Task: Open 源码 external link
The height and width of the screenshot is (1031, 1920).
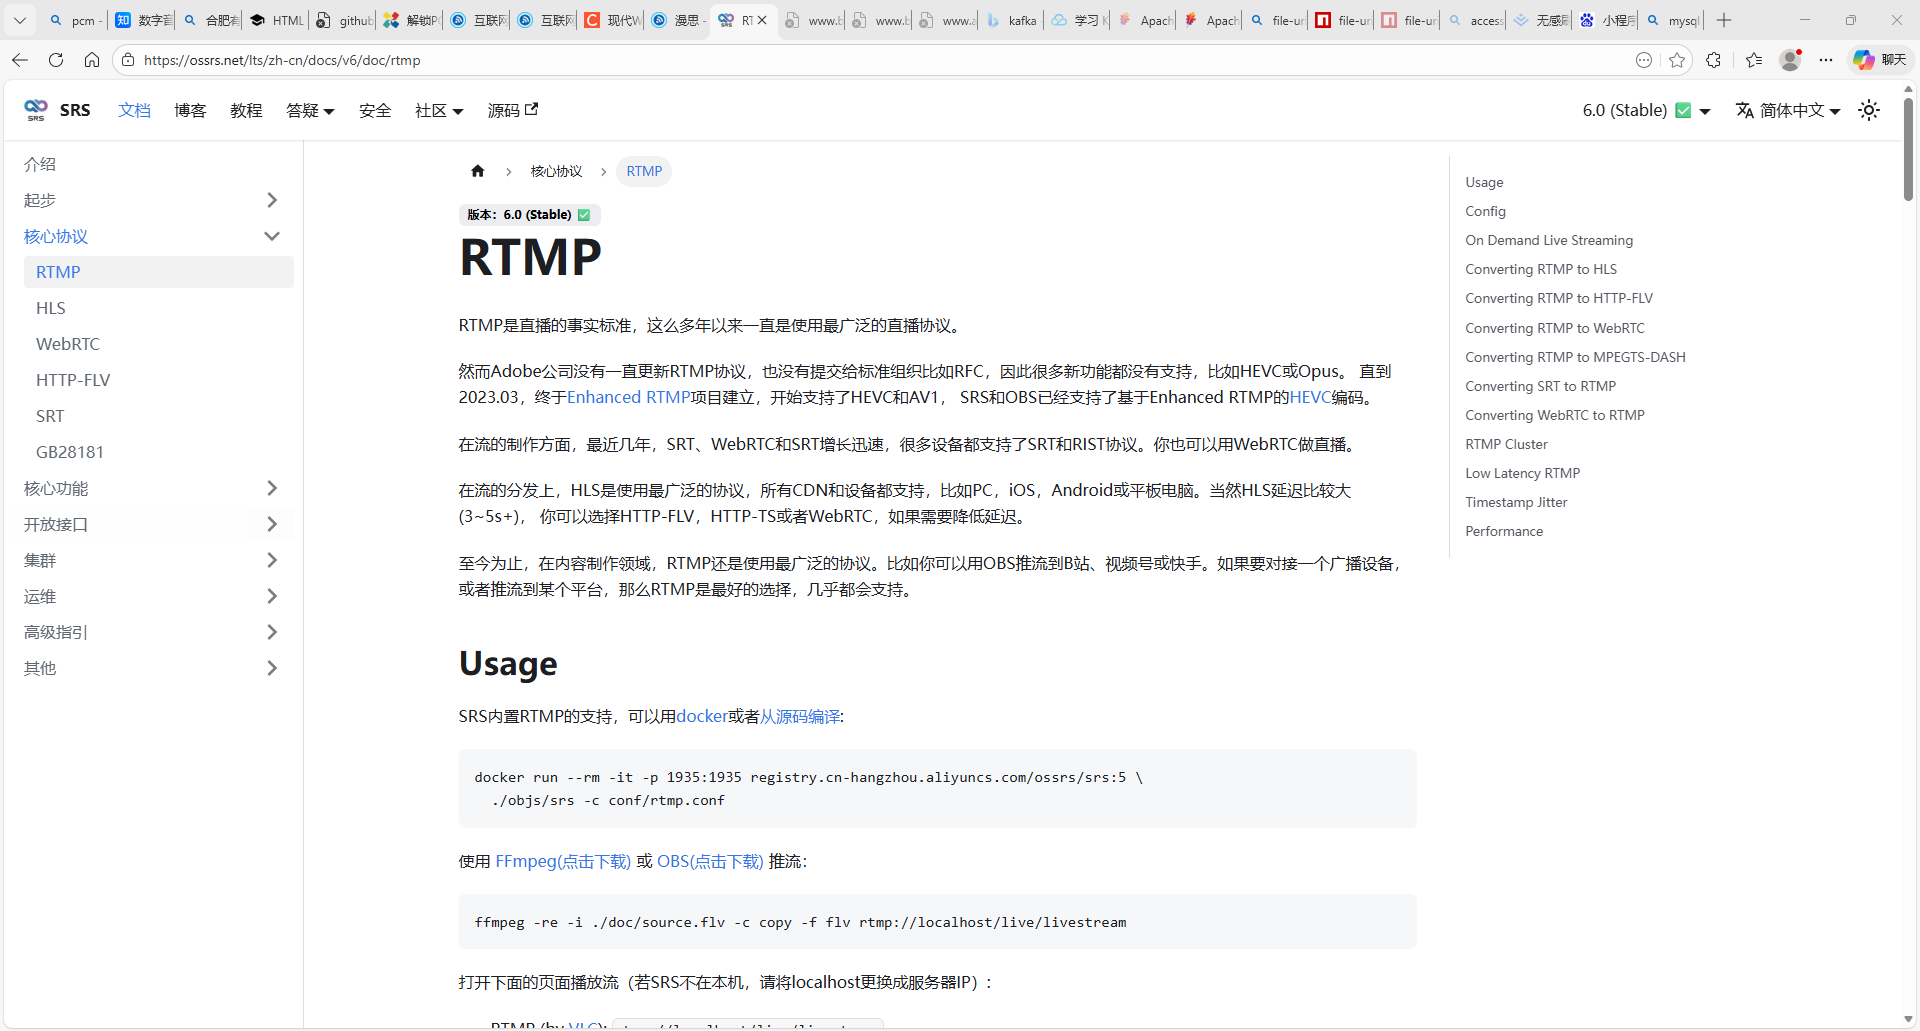Action: (512, 110)
